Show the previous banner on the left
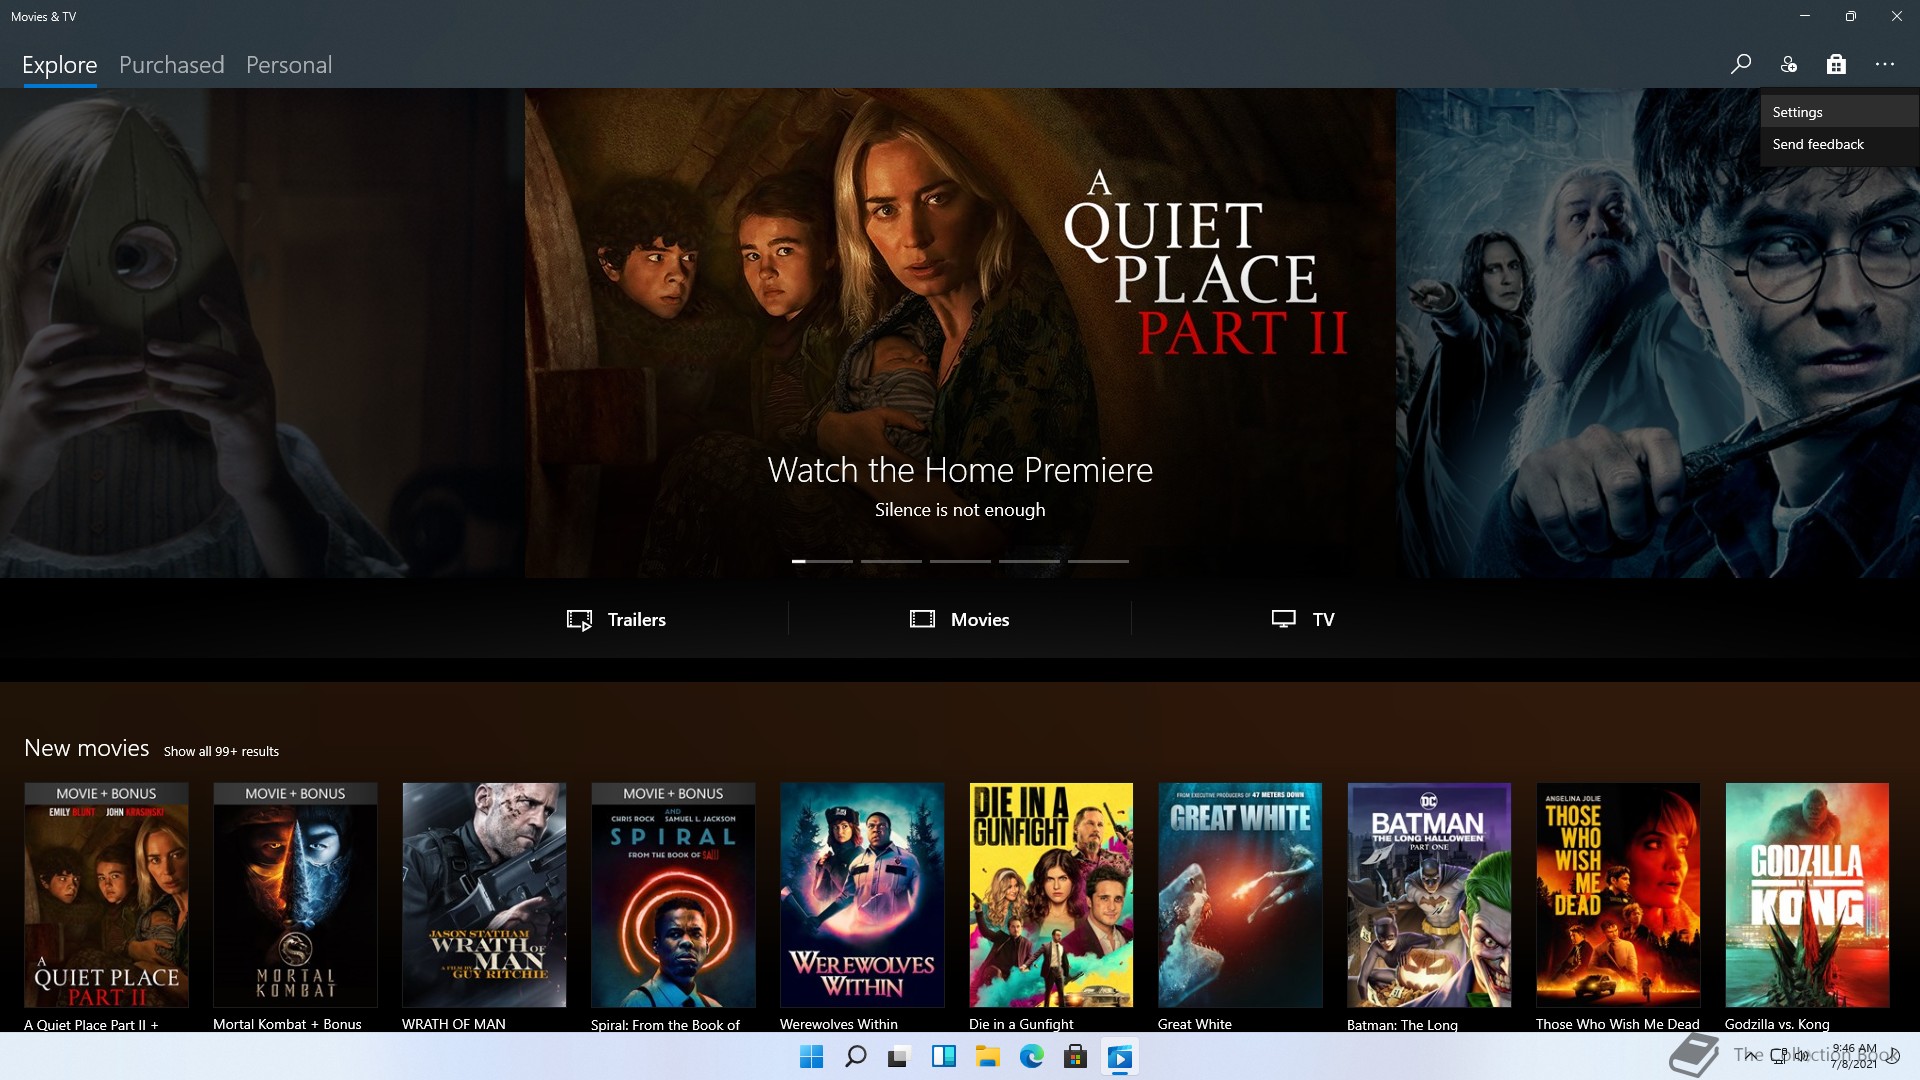This screenshot has width=1920, height=1080. [x=262, y=333]
